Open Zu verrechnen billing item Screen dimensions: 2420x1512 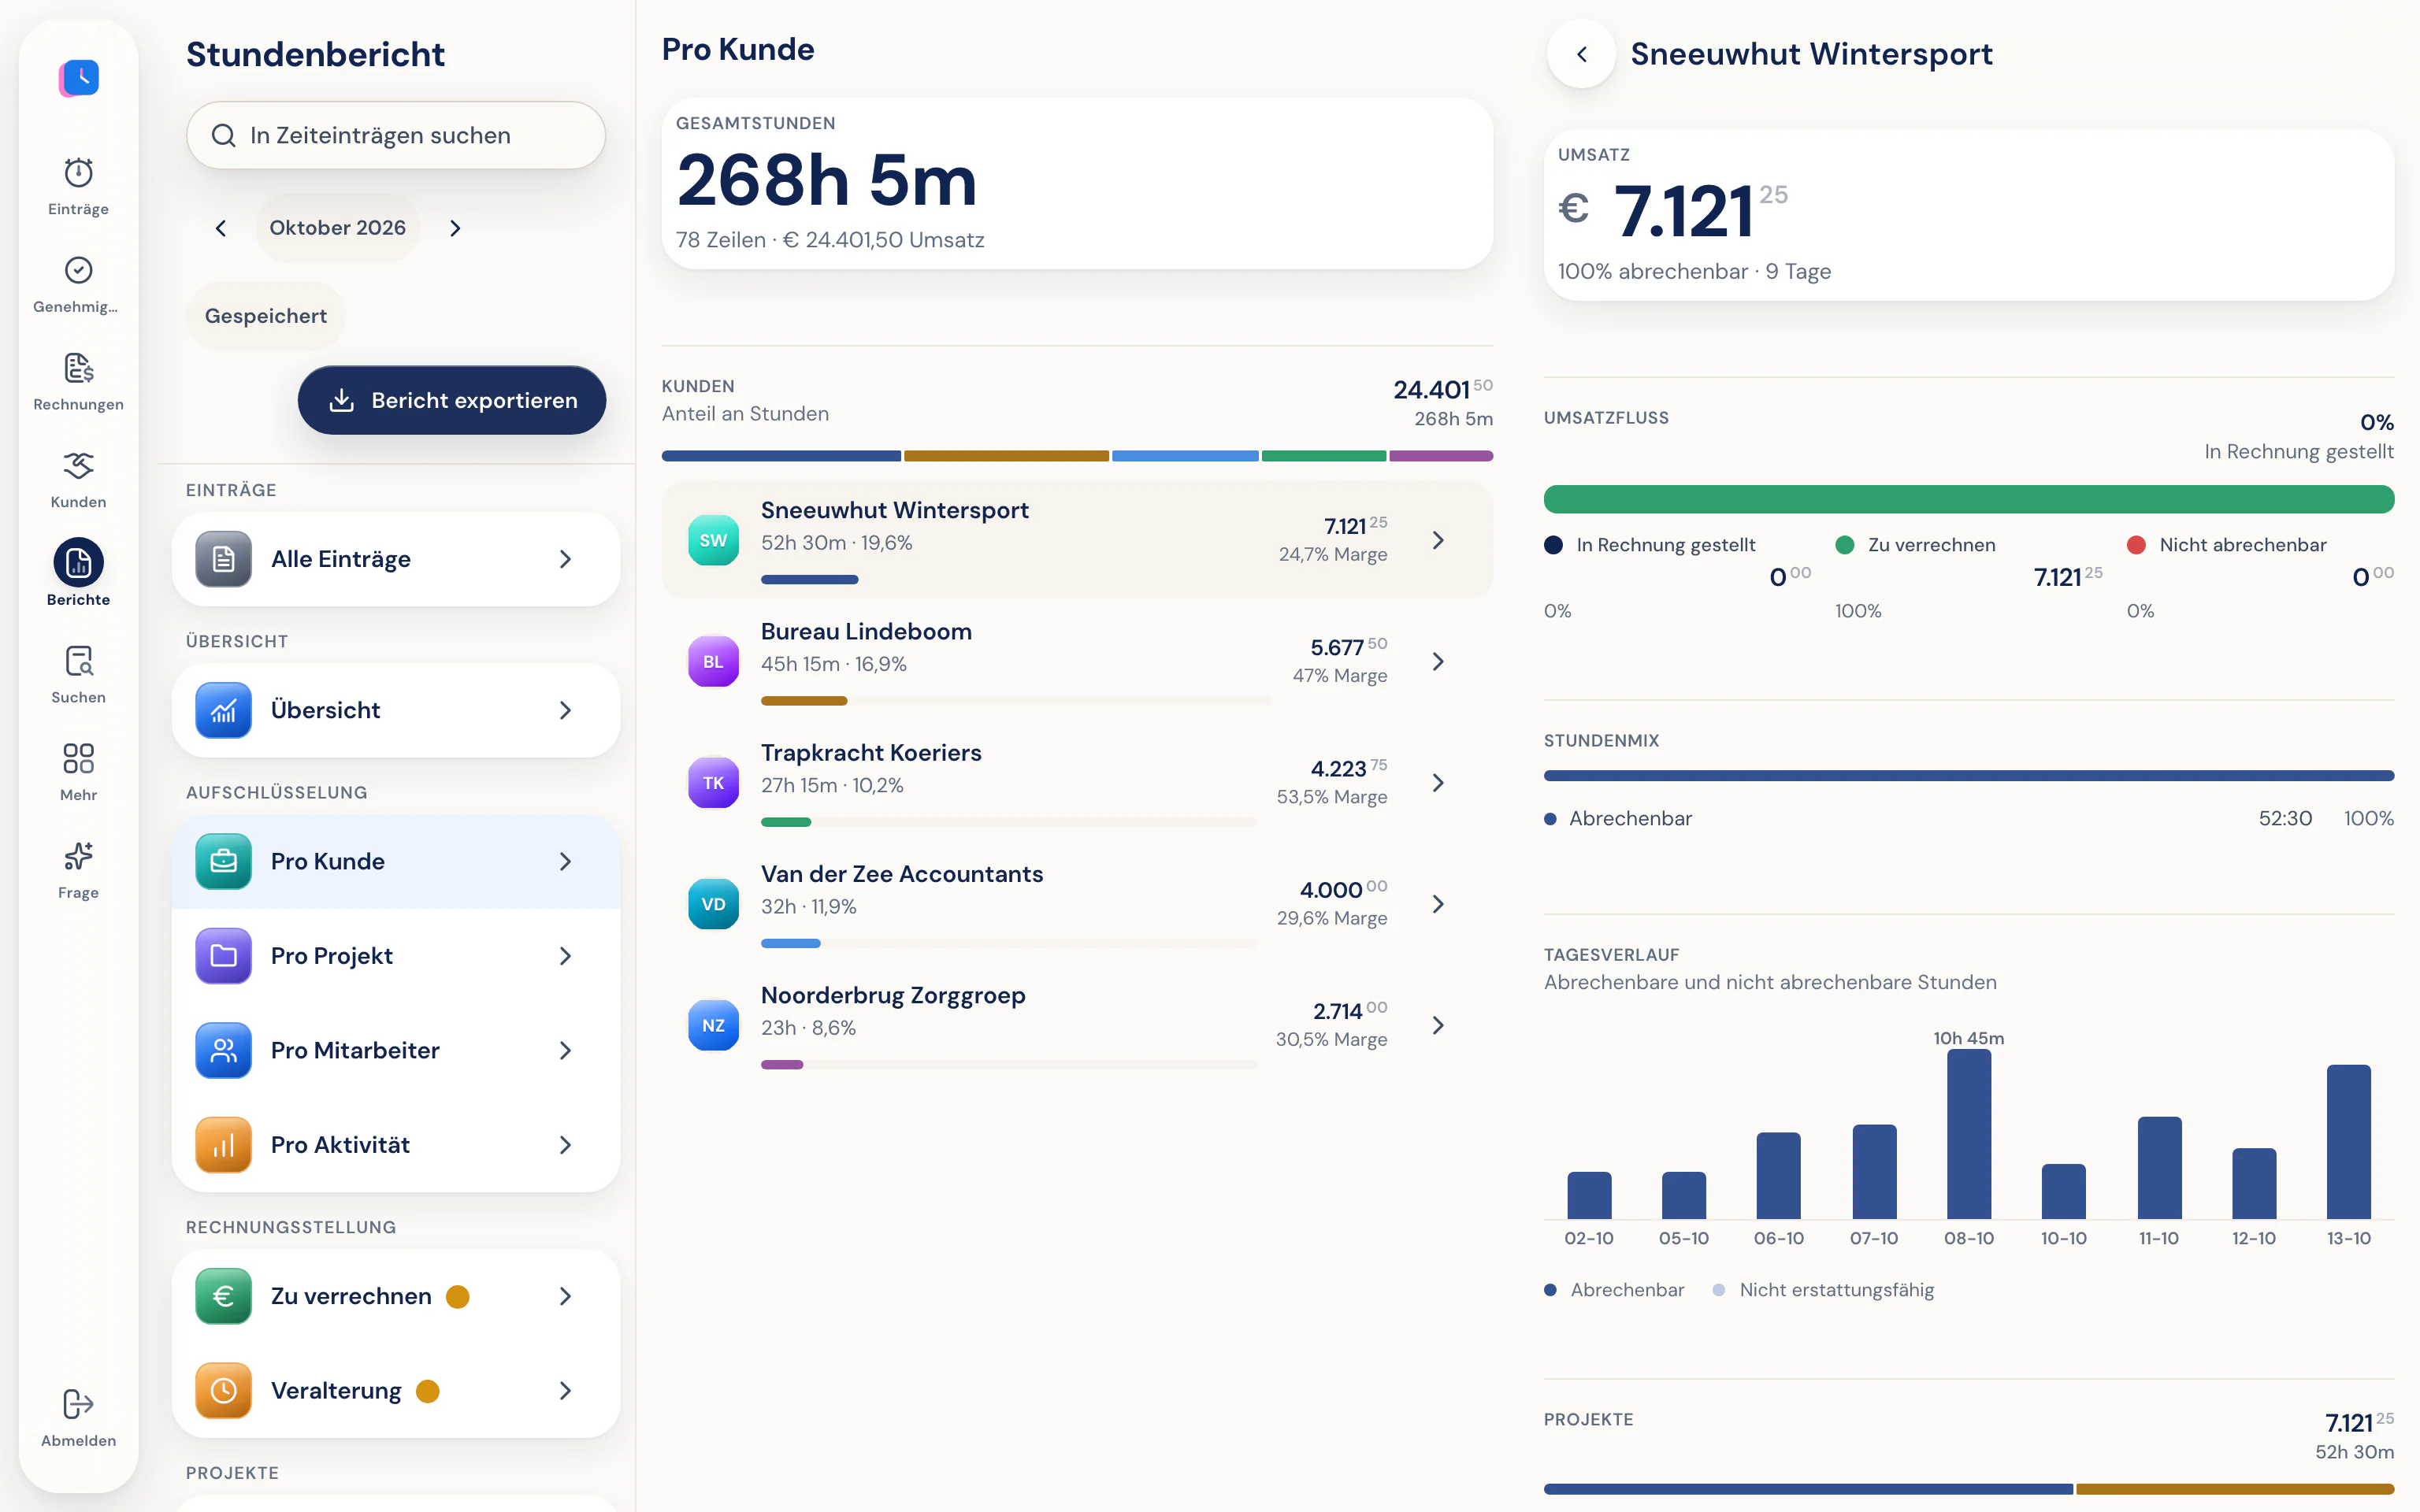coord(396,1296)
